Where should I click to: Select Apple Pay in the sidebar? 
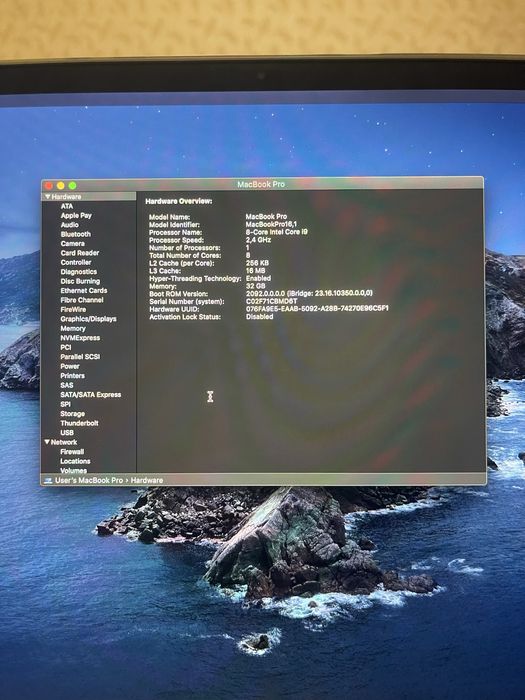click(76, 215)
